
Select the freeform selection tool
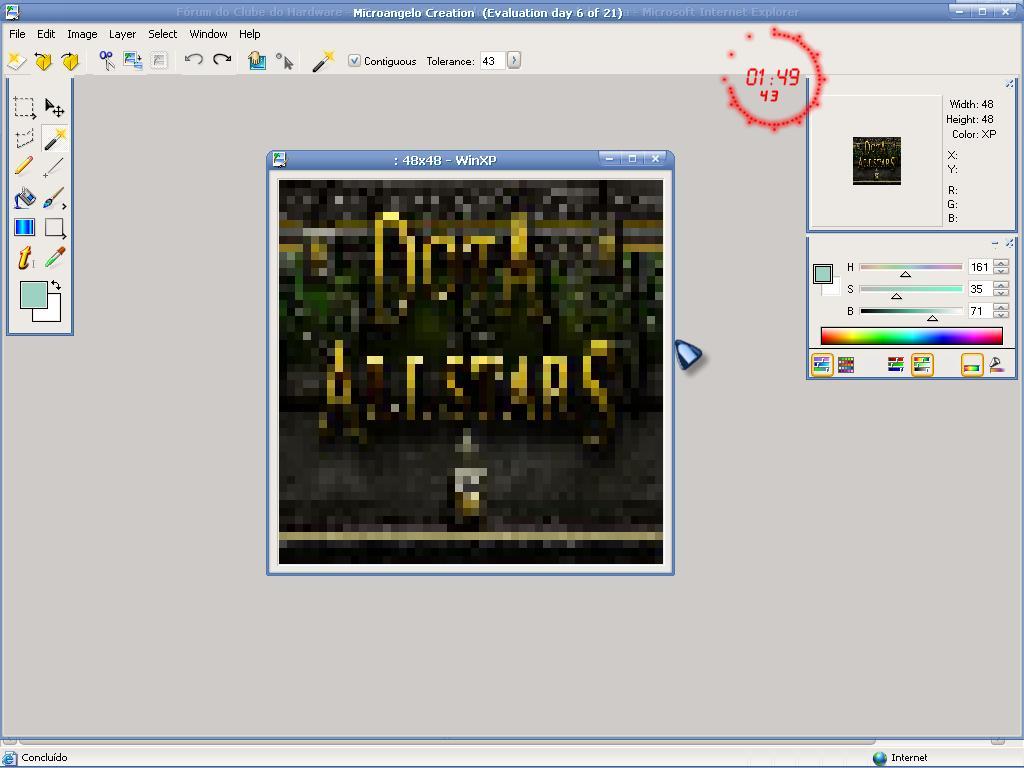[25, 138]
